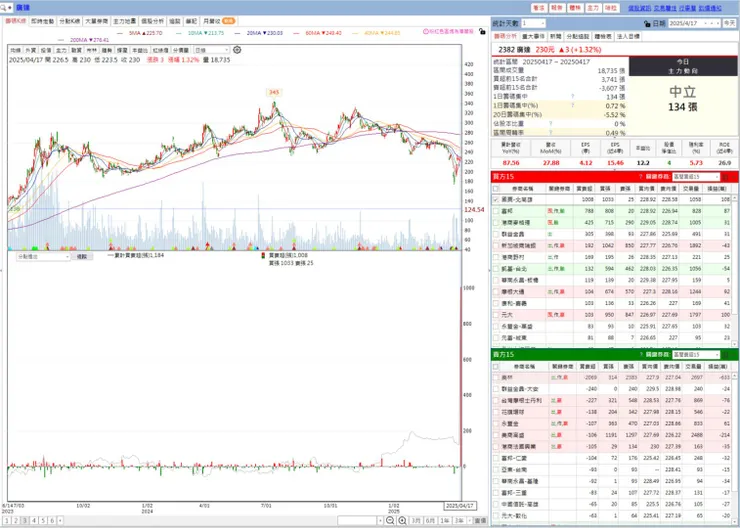This screenshot has width=740, height=528.
Task: Open the 法人目標 tab in the right panel
Action: click(628, 36)
